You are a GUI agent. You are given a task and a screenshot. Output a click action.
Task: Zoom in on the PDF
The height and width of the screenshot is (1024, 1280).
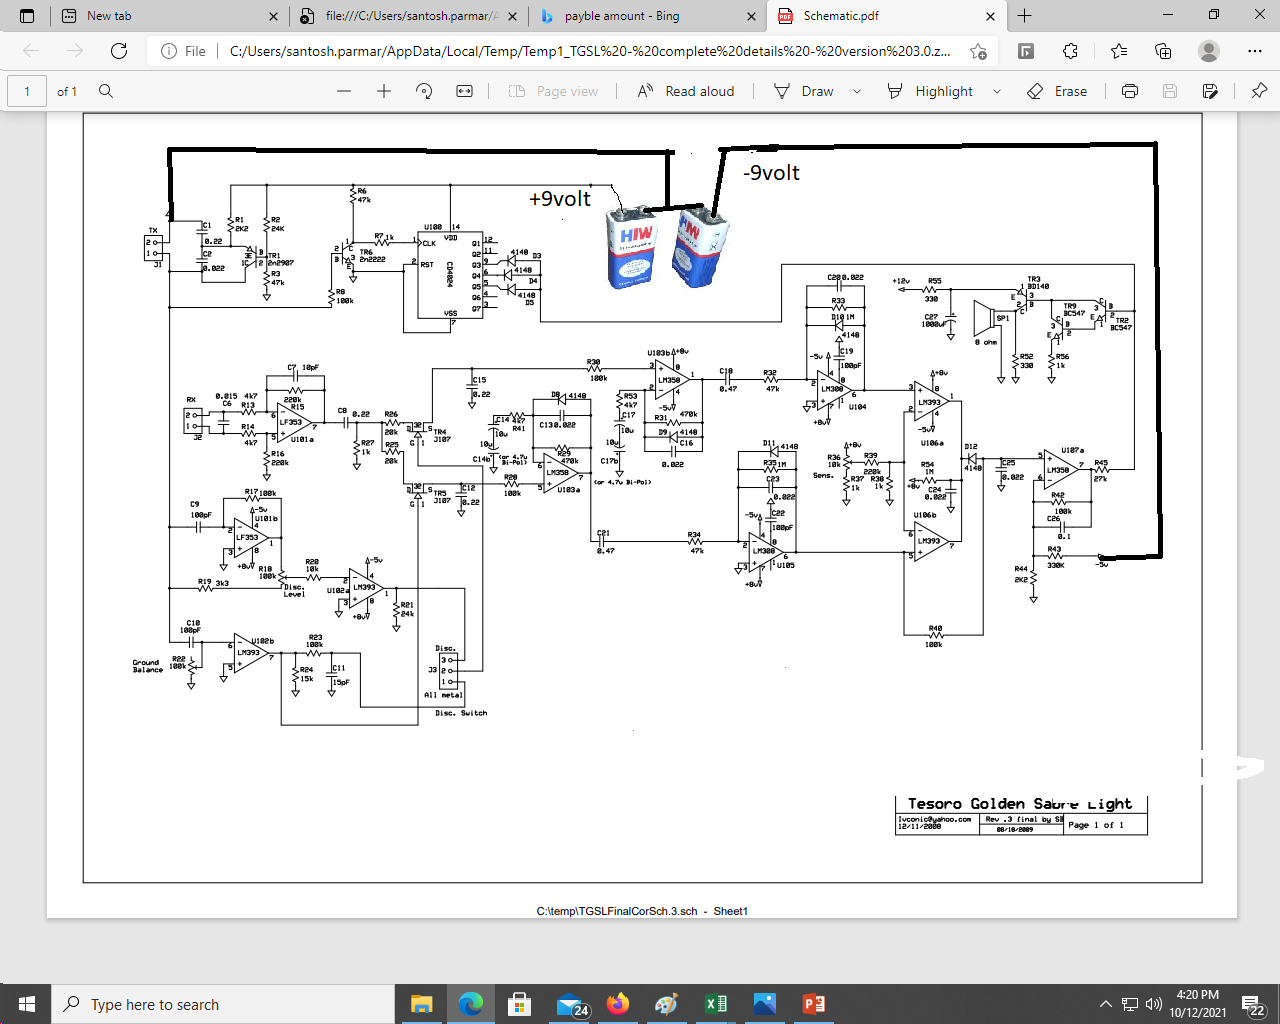click(384, 91)
